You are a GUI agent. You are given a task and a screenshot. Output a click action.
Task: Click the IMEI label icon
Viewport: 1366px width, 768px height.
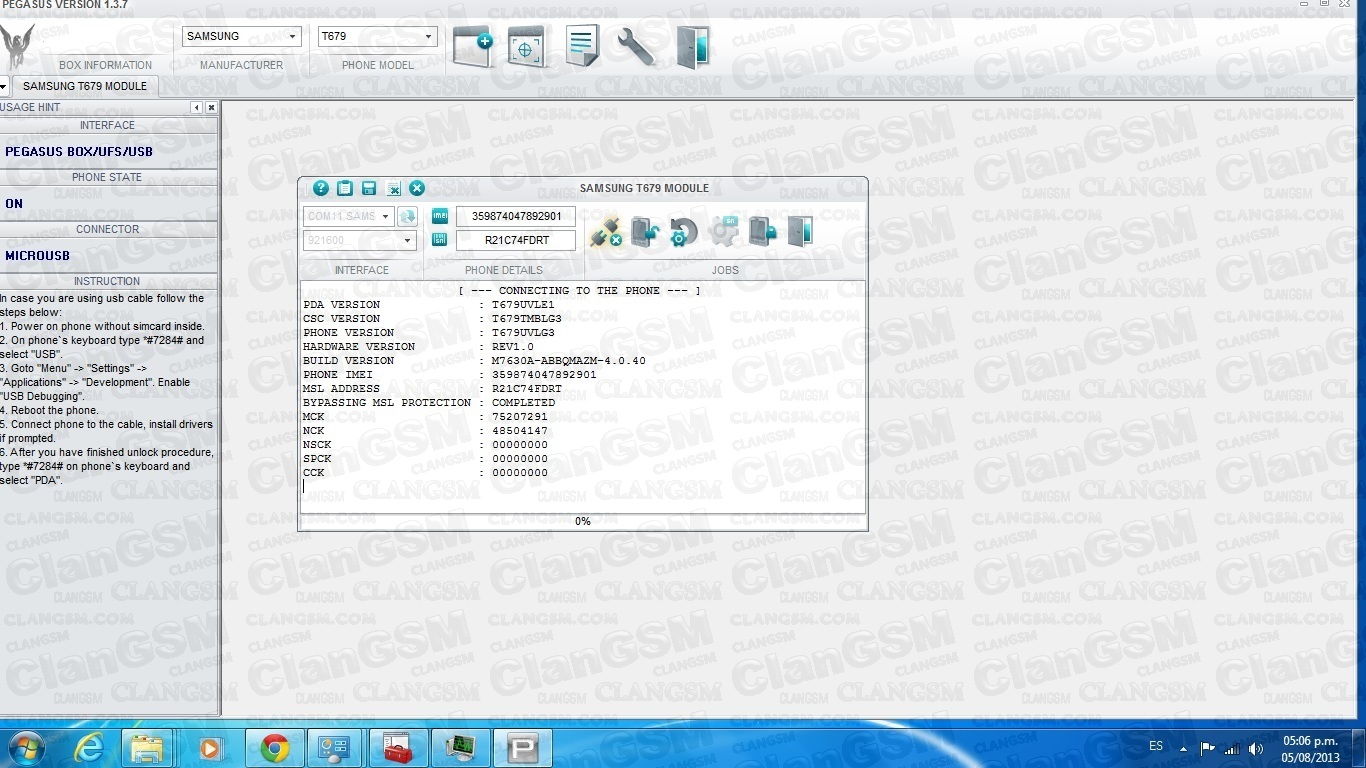[x=440, y=216]
